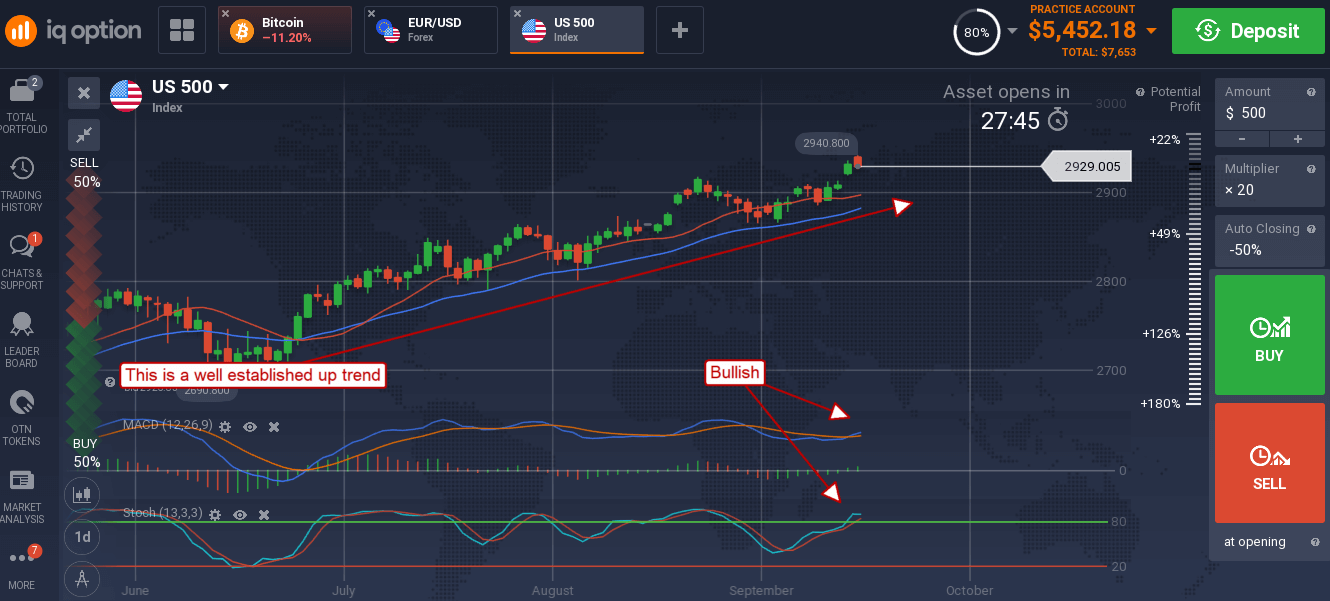Open OTN Tokens section

point(22,418)
